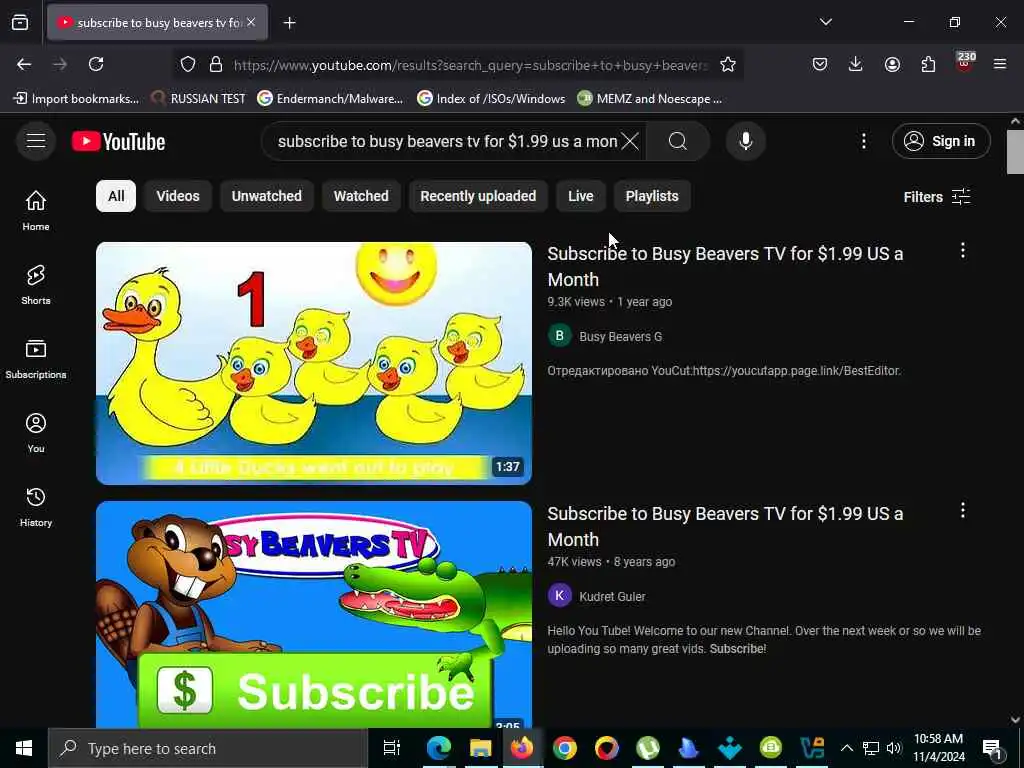The height and width of the screenshot is (768, 1024).
Task: Click the Sign in button
Action: coord(940,141)
